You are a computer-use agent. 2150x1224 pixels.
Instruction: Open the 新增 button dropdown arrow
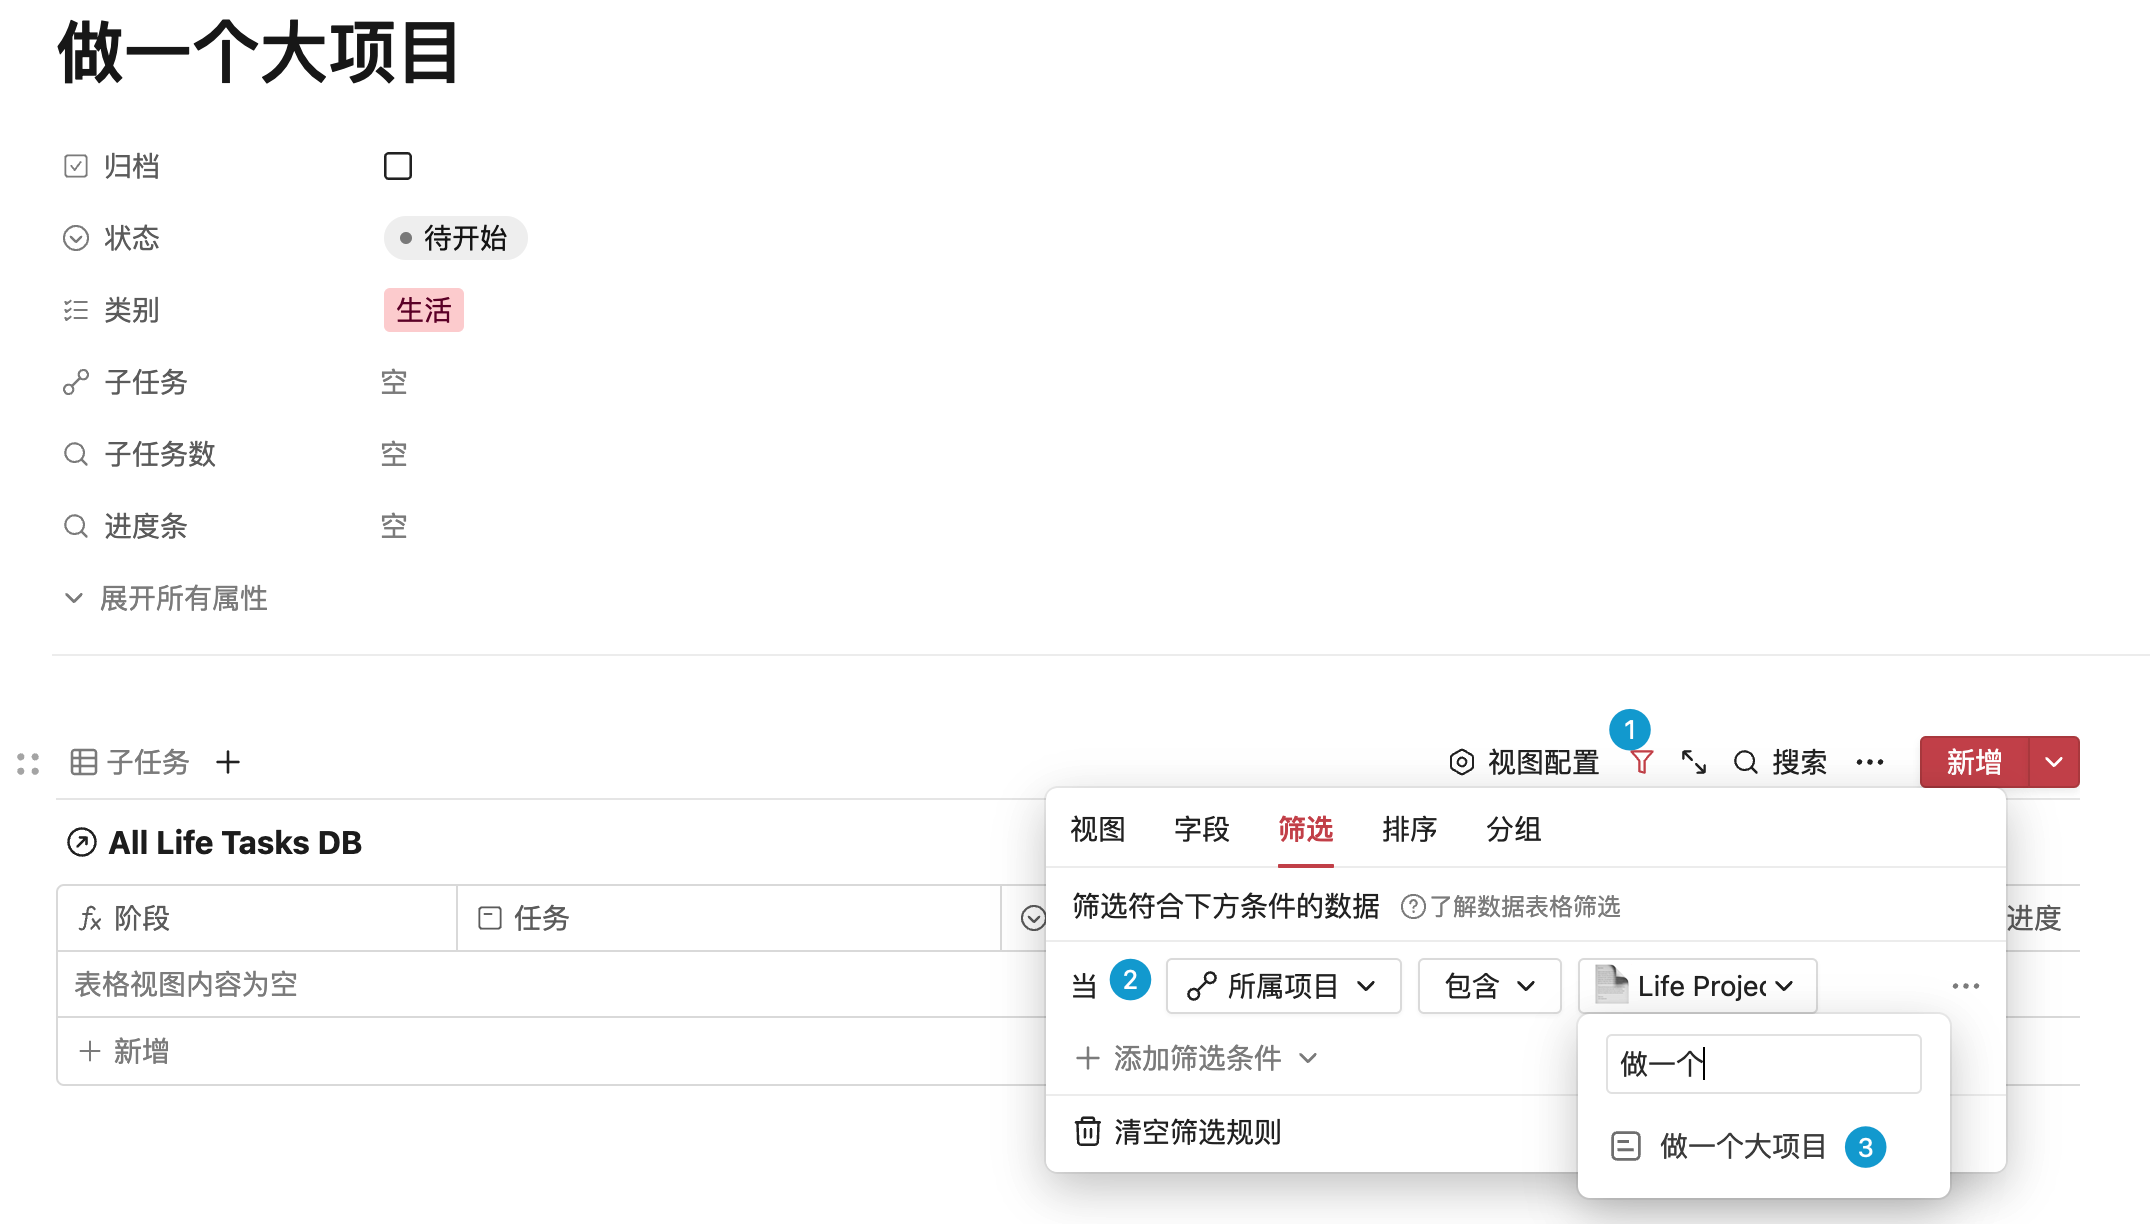coord(2054,763)
